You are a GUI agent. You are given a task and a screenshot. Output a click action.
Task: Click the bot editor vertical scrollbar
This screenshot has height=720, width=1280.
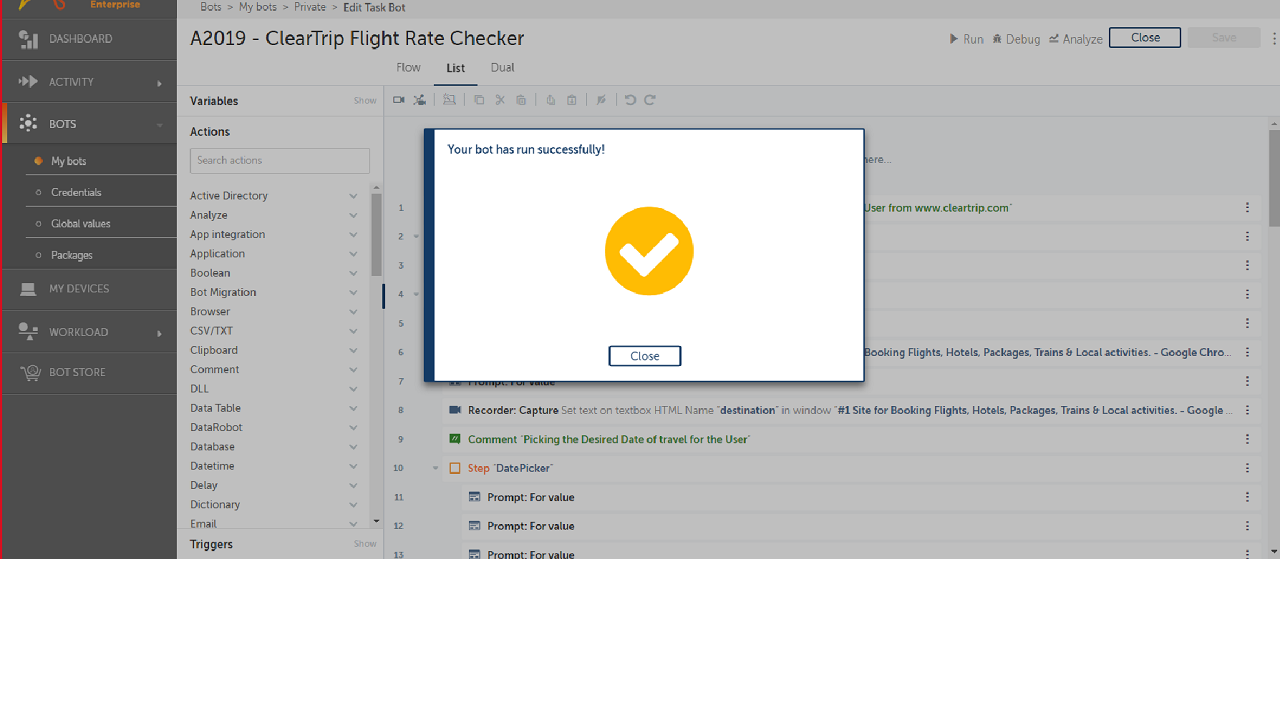pyautogui.click(x=1274, y=178)
